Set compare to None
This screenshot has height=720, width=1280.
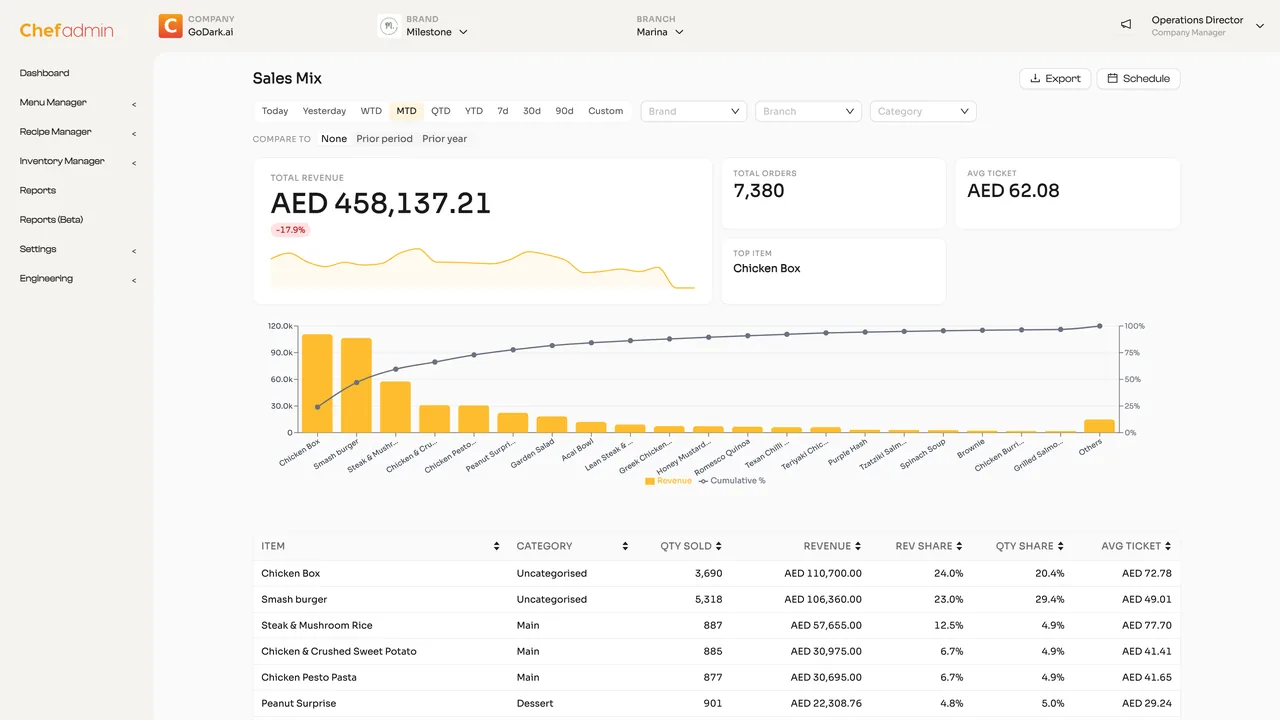[334, 139]
